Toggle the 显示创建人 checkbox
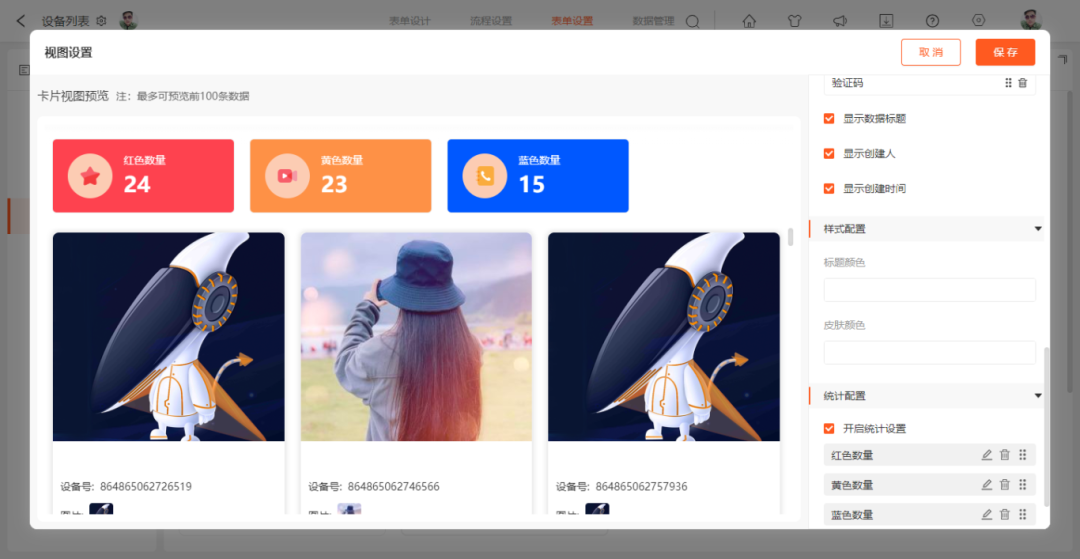Viewport: 1080px width, 559px height. 829,154
